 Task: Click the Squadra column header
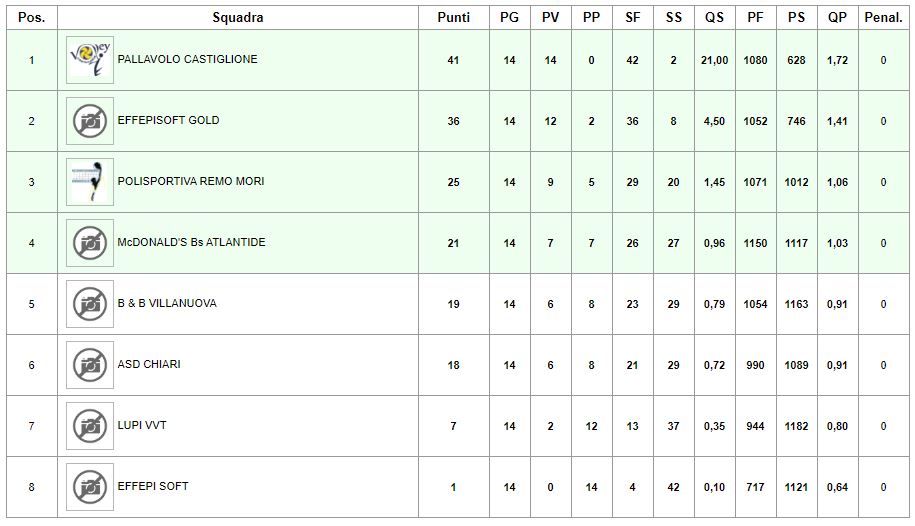pyautogui.click(x=238, y=18)
